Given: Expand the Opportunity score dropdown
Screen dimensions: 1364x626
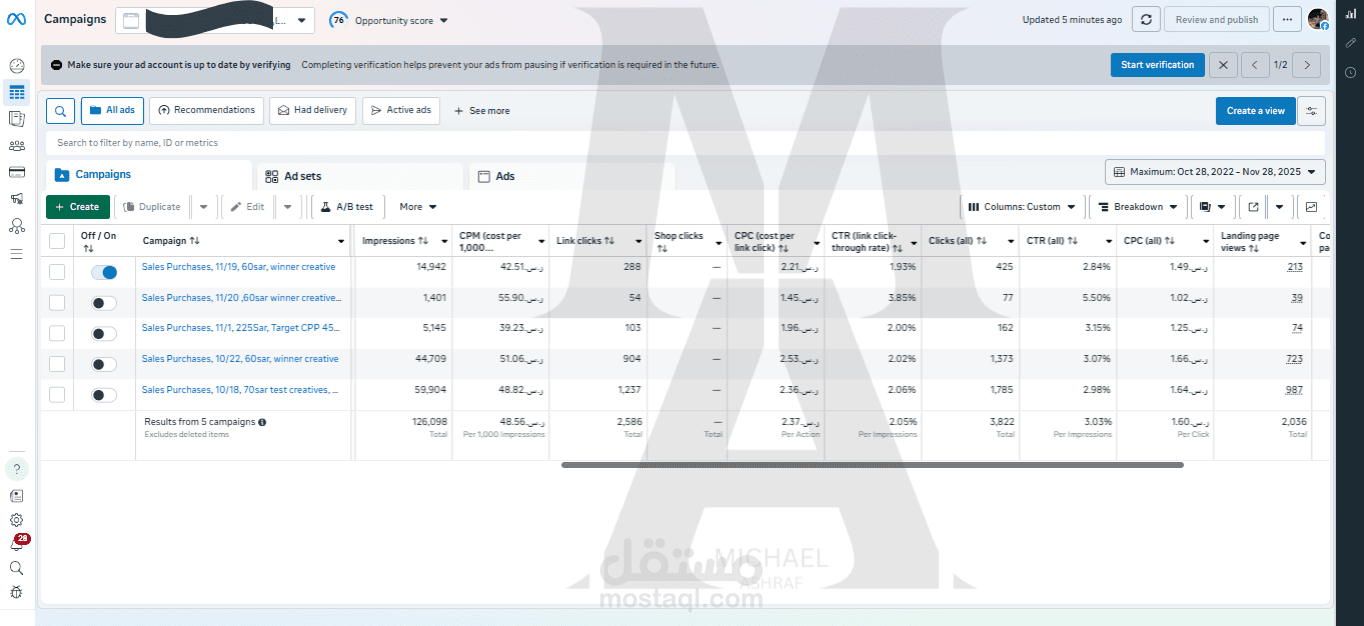Looking at the screenshot, I should [x=390, y=20].
